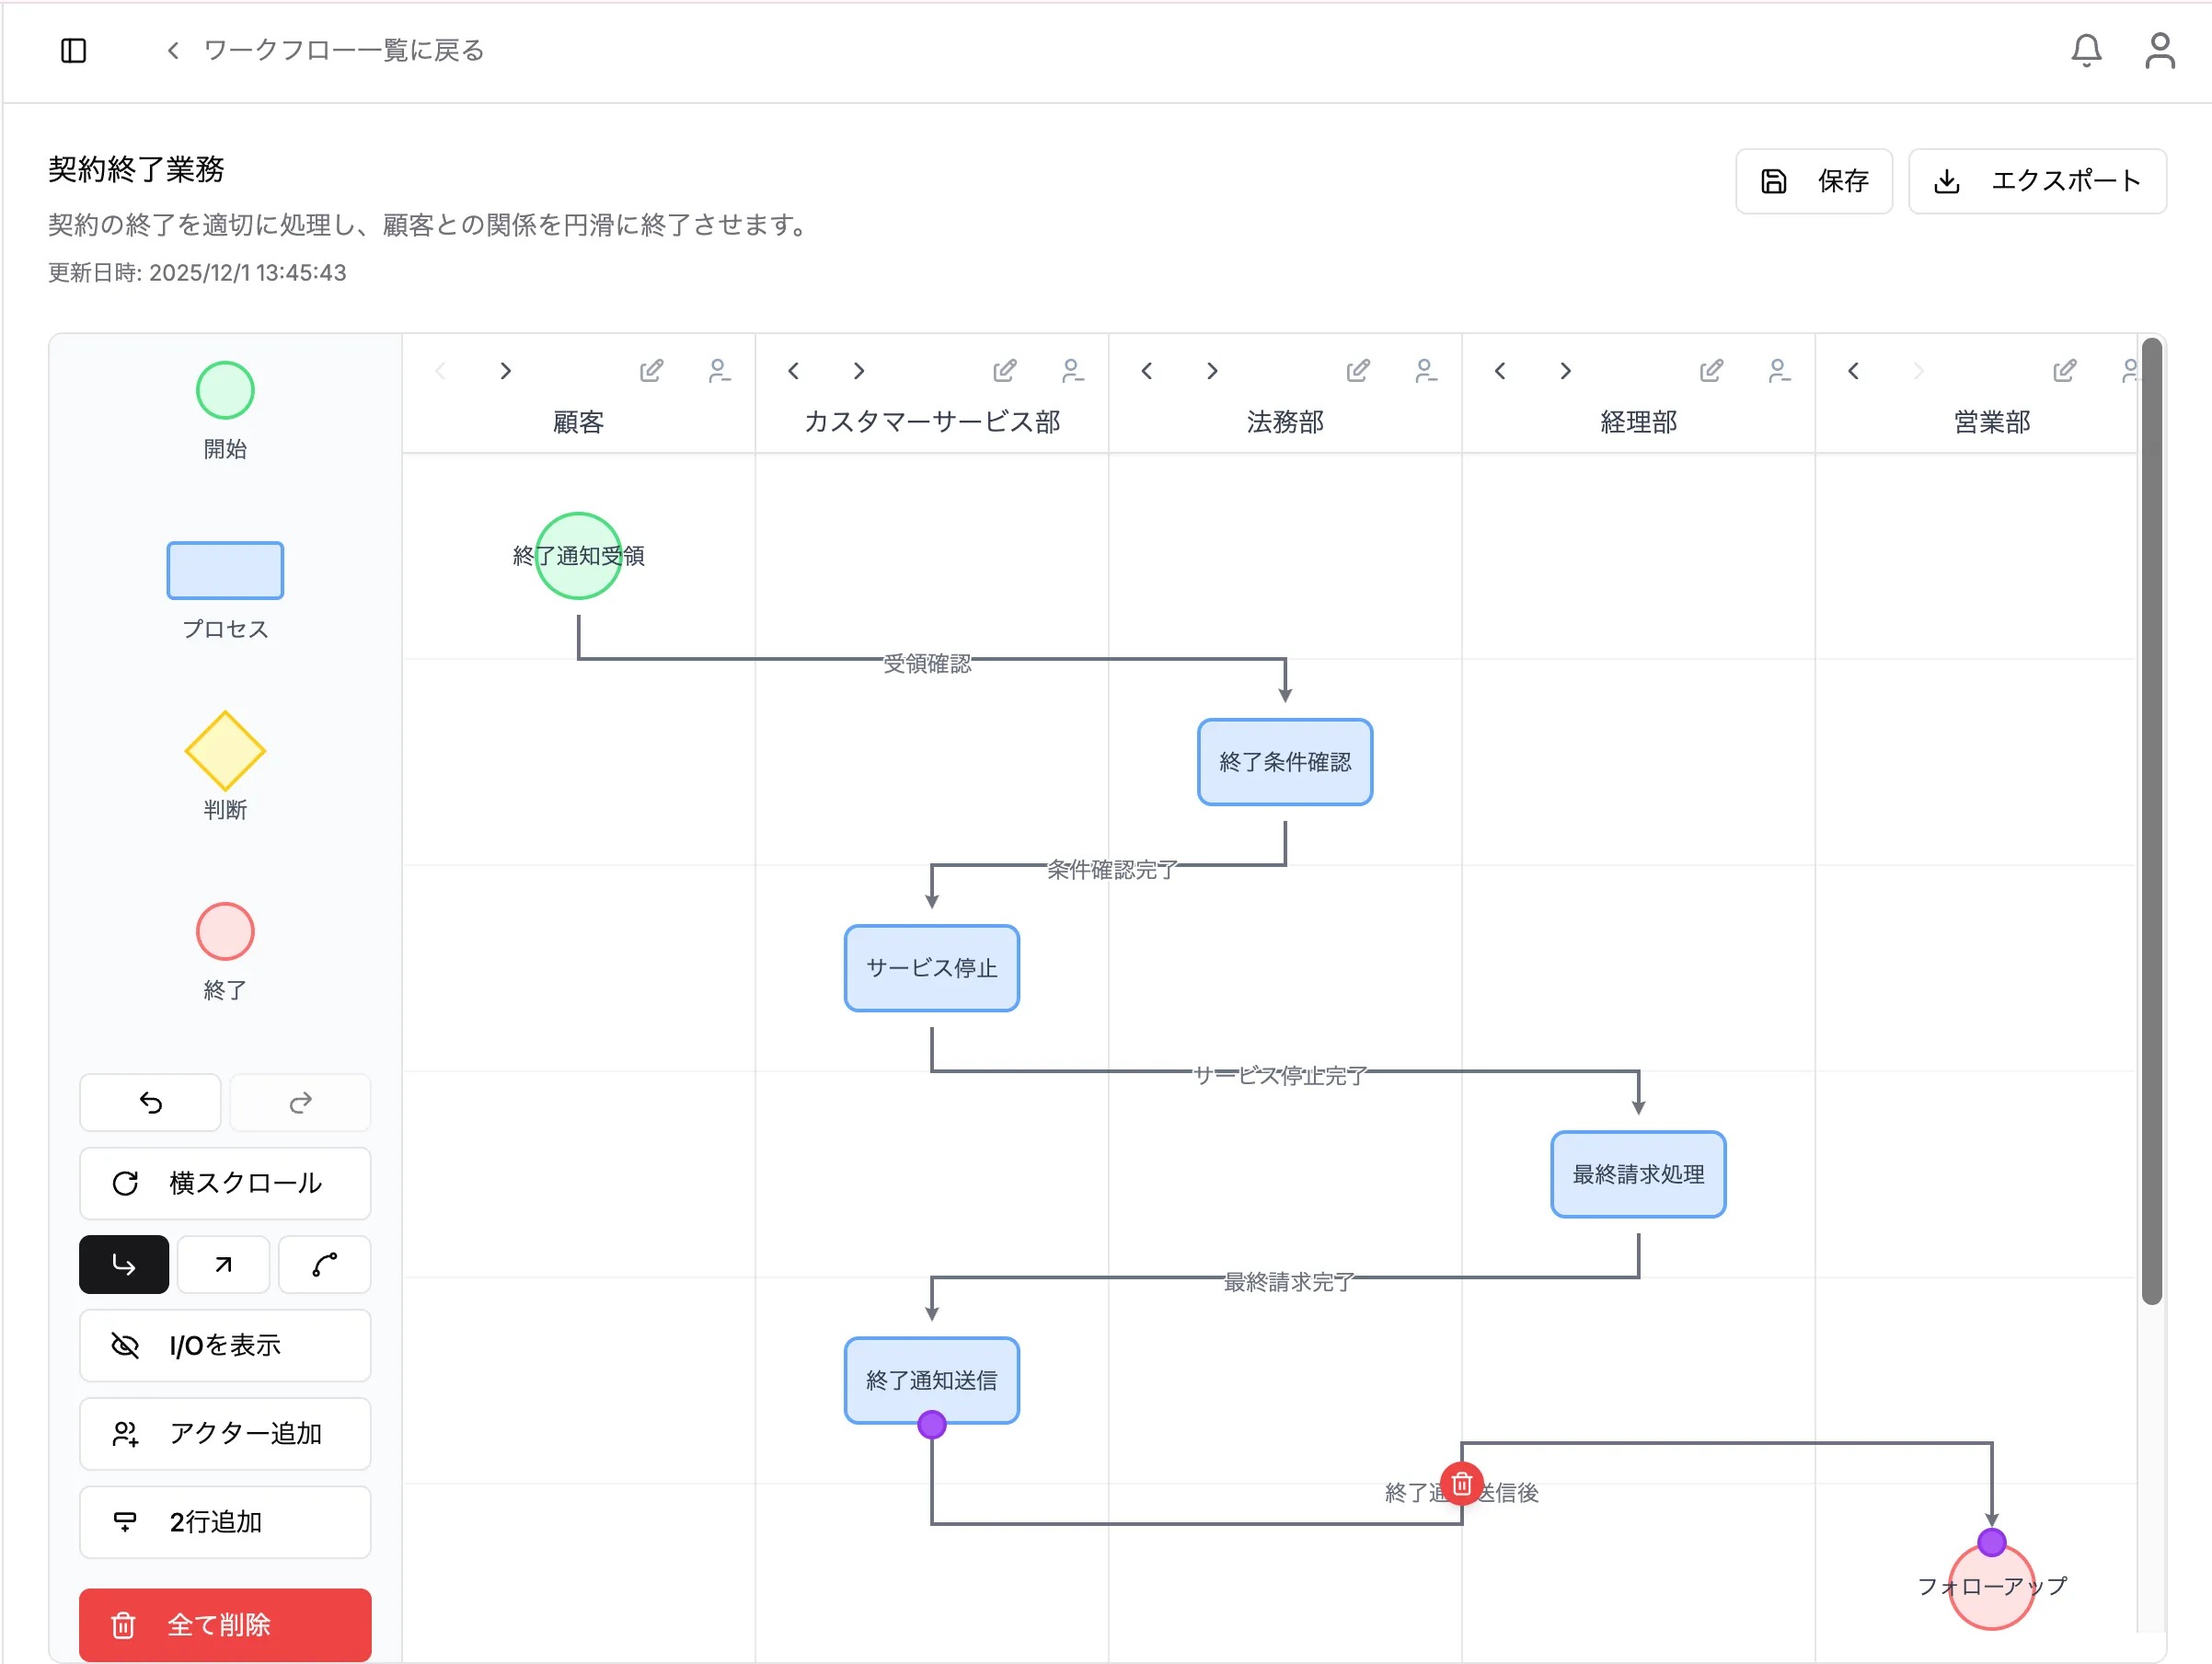This screenshot has width=2212, height=1664.
Task: Click アクター追加 button
Action: [225, 1433]
